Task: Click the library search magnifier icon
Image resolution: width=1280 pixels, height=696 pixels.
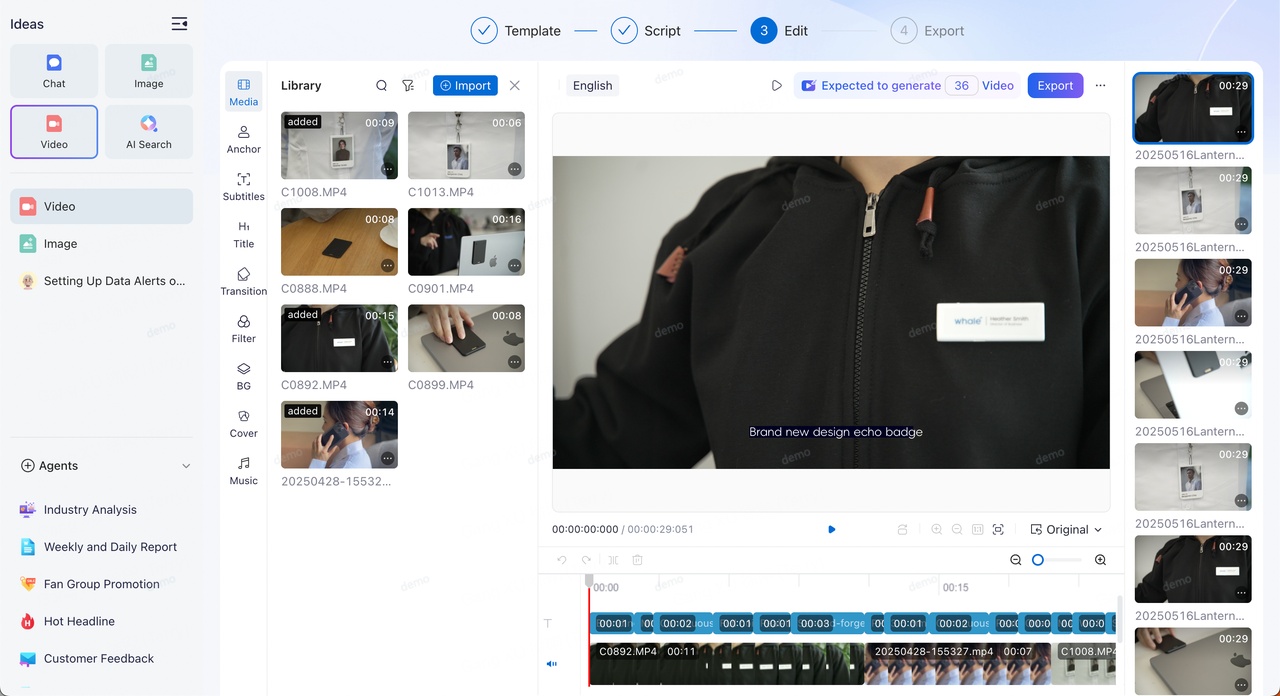Action: click(x=381, y=86)
